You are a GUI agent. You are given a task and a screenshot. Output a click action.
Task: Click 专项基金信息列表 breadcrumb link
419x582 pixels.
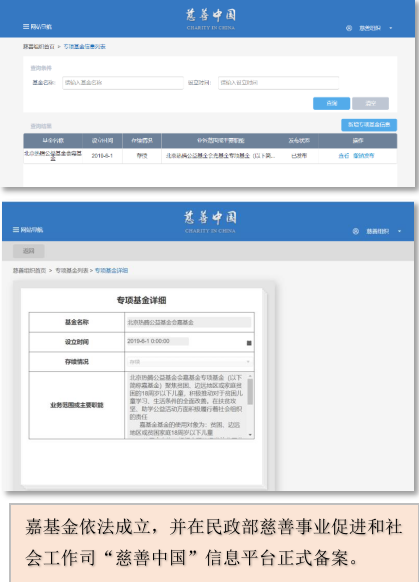pos(85,46)
